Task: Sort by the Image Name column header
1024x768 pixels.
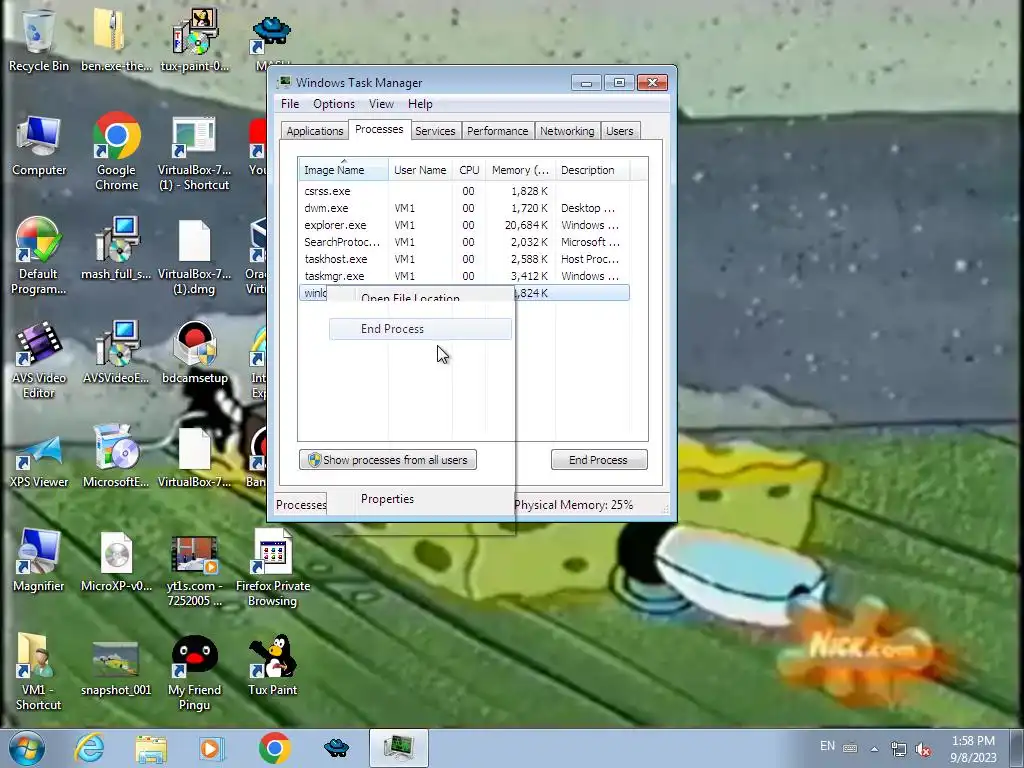Action: pos(344,170)
